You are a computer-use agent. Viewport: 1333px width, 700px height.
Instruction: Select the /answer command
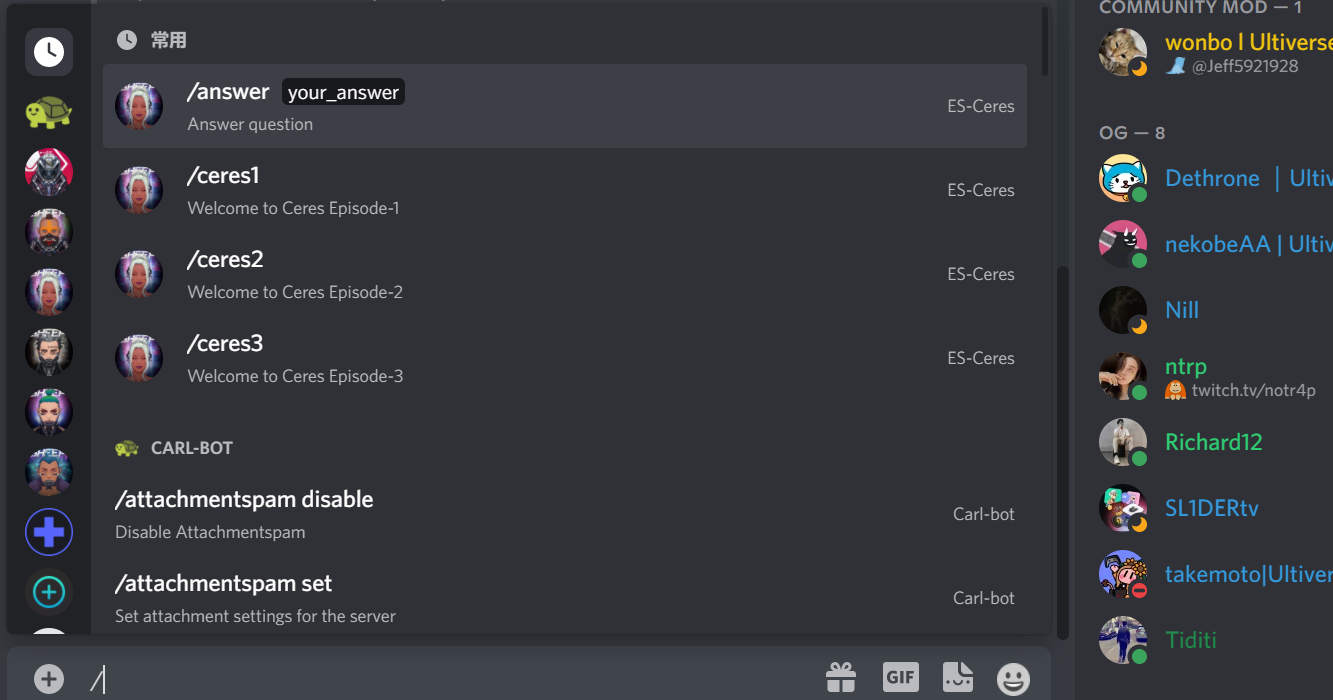tap(564, 106)
